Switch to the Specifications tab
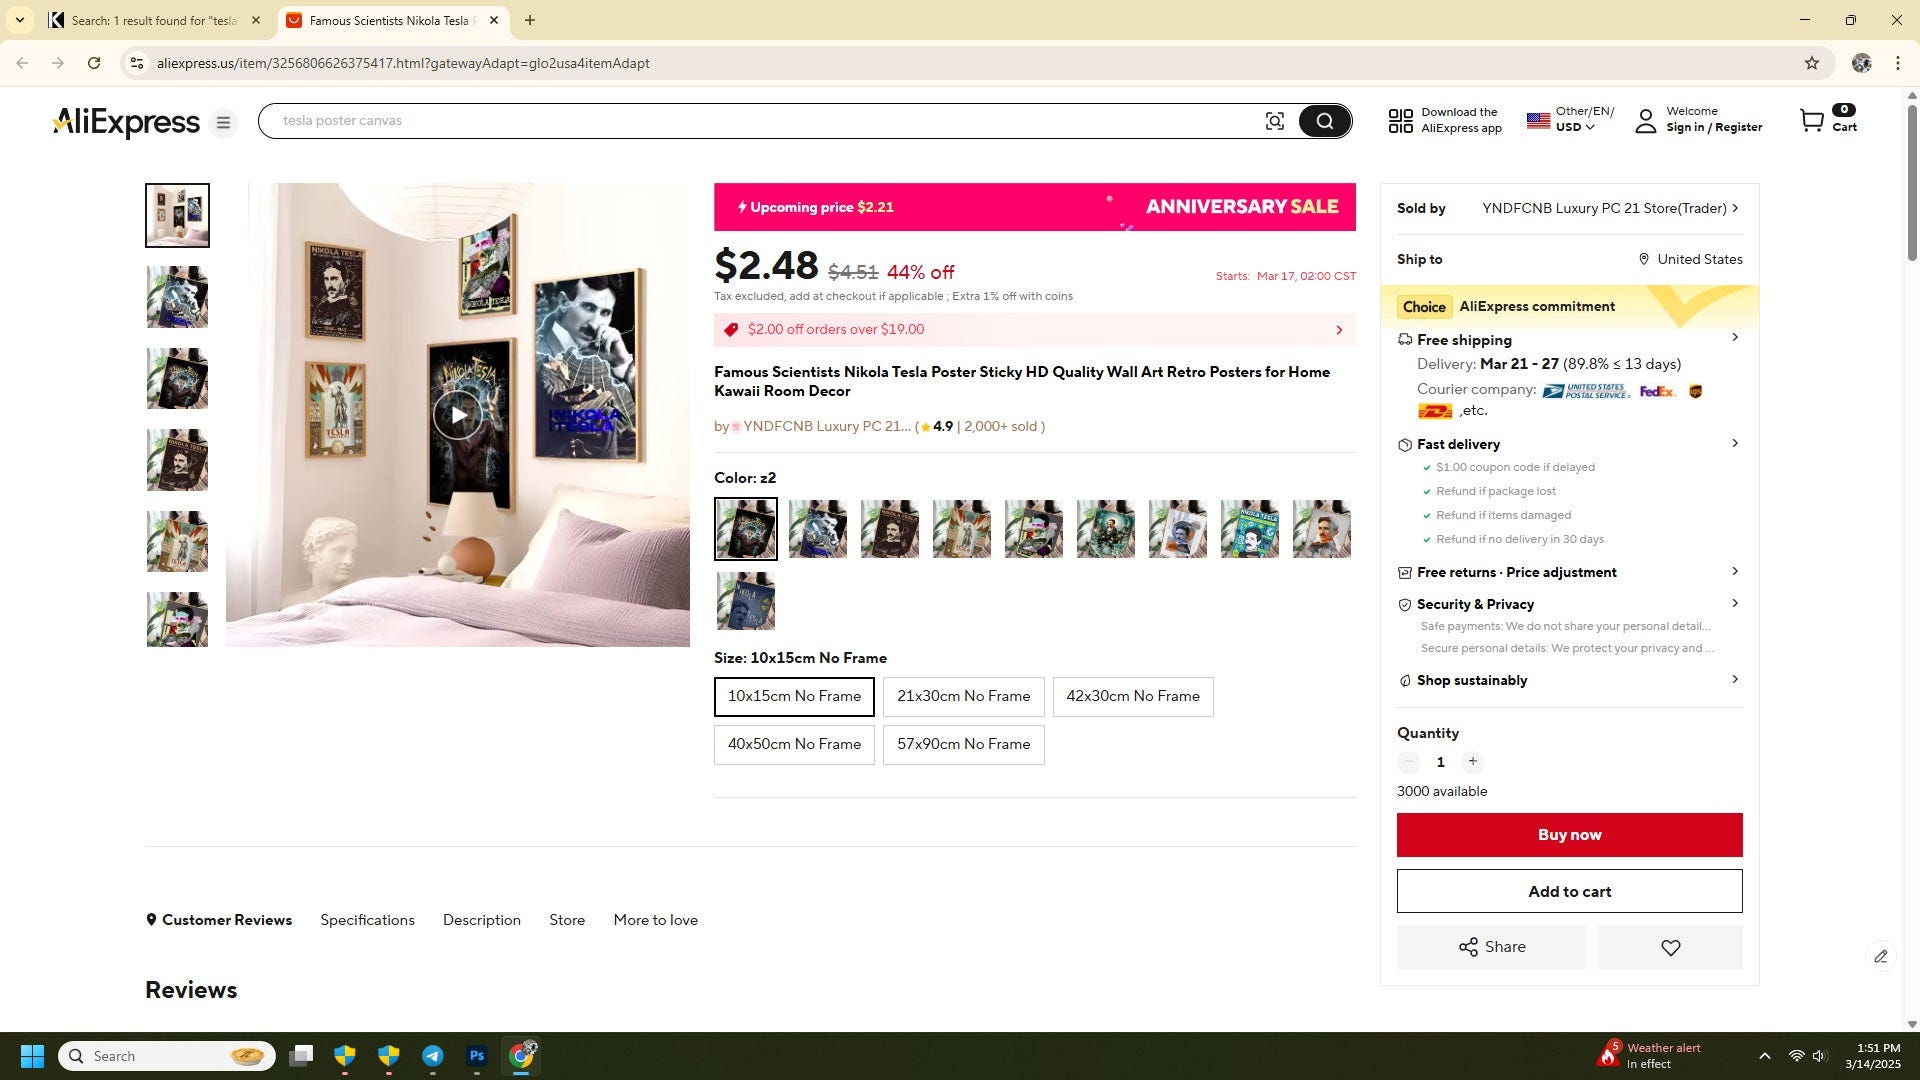 point(367,920)
